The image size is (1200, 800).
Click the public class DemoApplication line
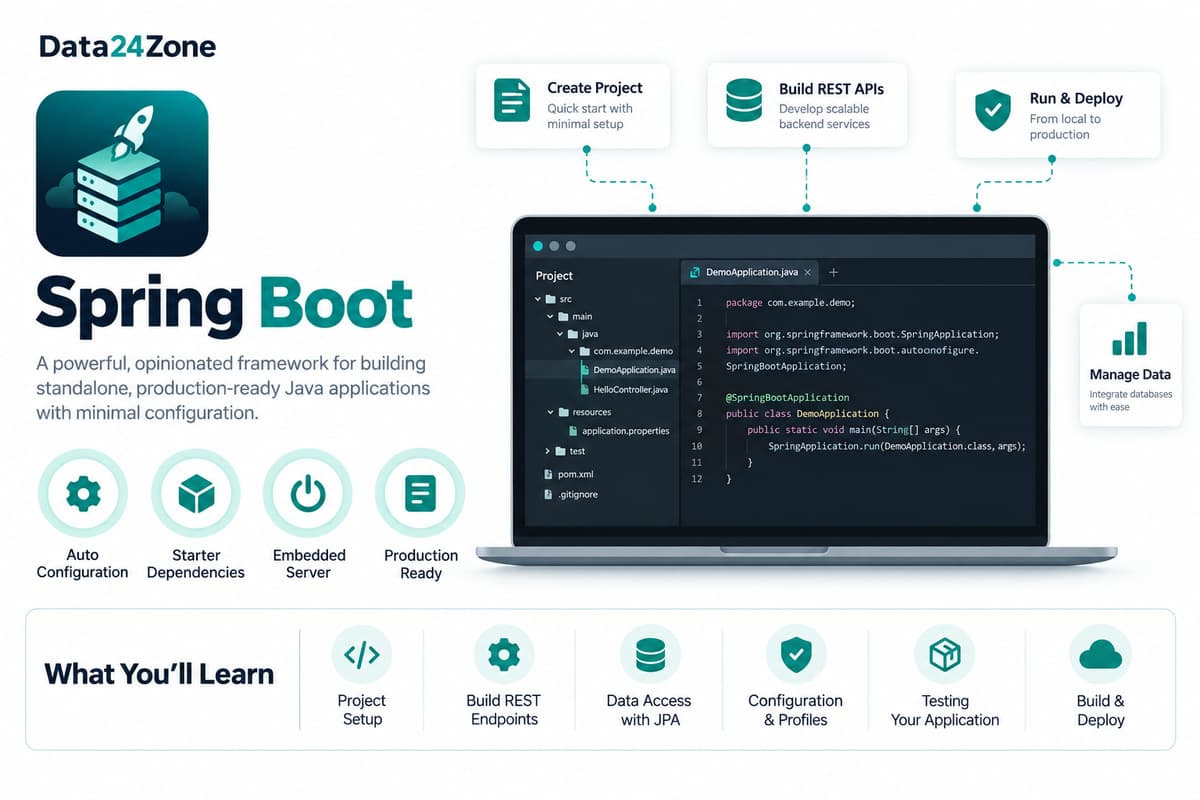[808, 413]
